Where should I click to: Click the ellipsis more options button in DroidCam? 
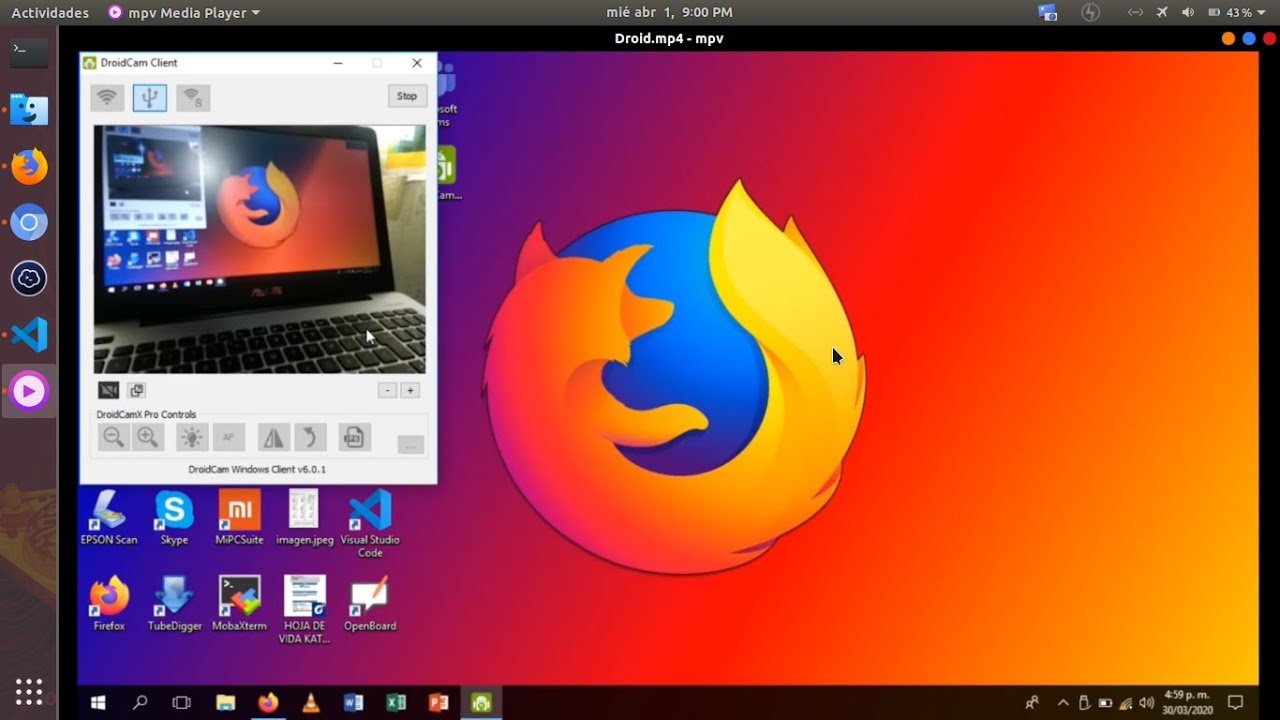[x=410, y=444]
